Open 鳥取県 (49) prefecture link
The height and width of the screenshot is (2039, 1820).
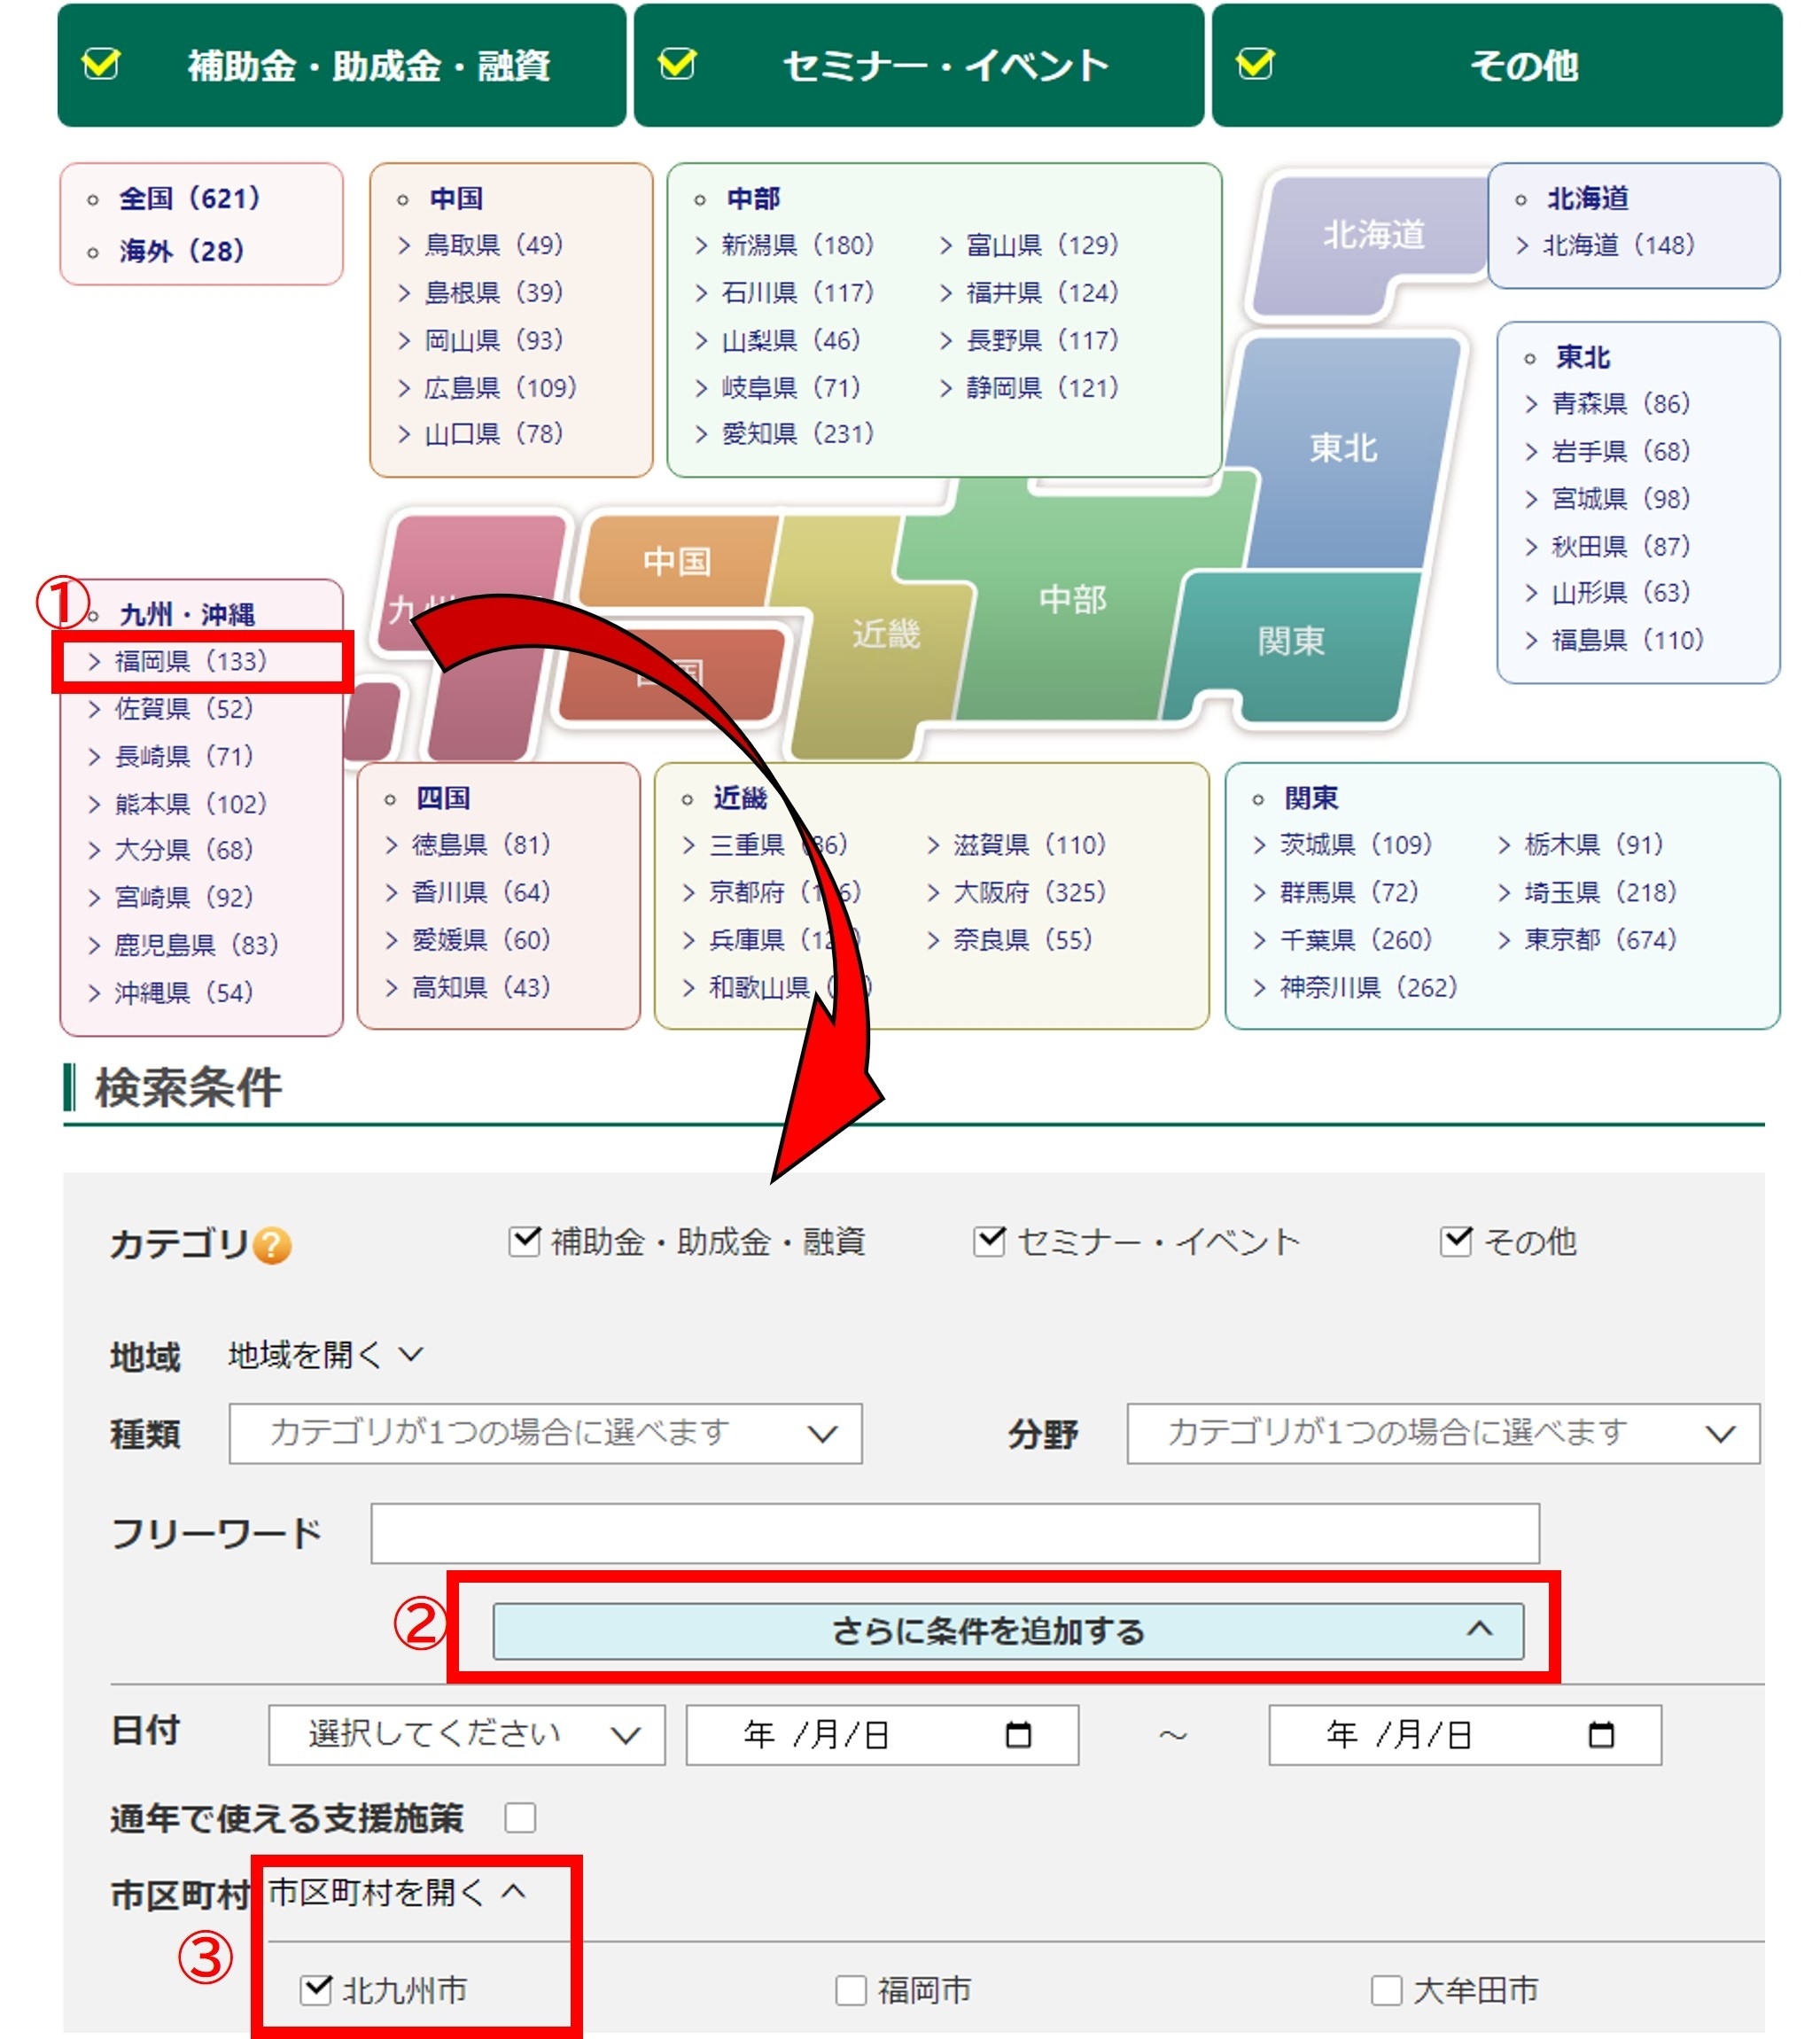click(493, 245)
